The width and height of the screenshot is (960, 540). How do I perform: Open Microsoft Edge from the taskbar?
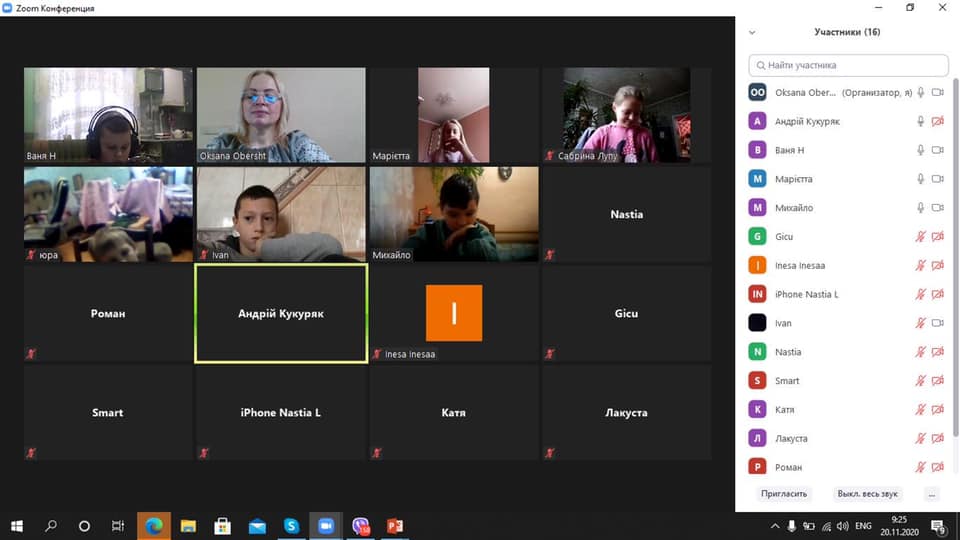(x=154, y=525)
